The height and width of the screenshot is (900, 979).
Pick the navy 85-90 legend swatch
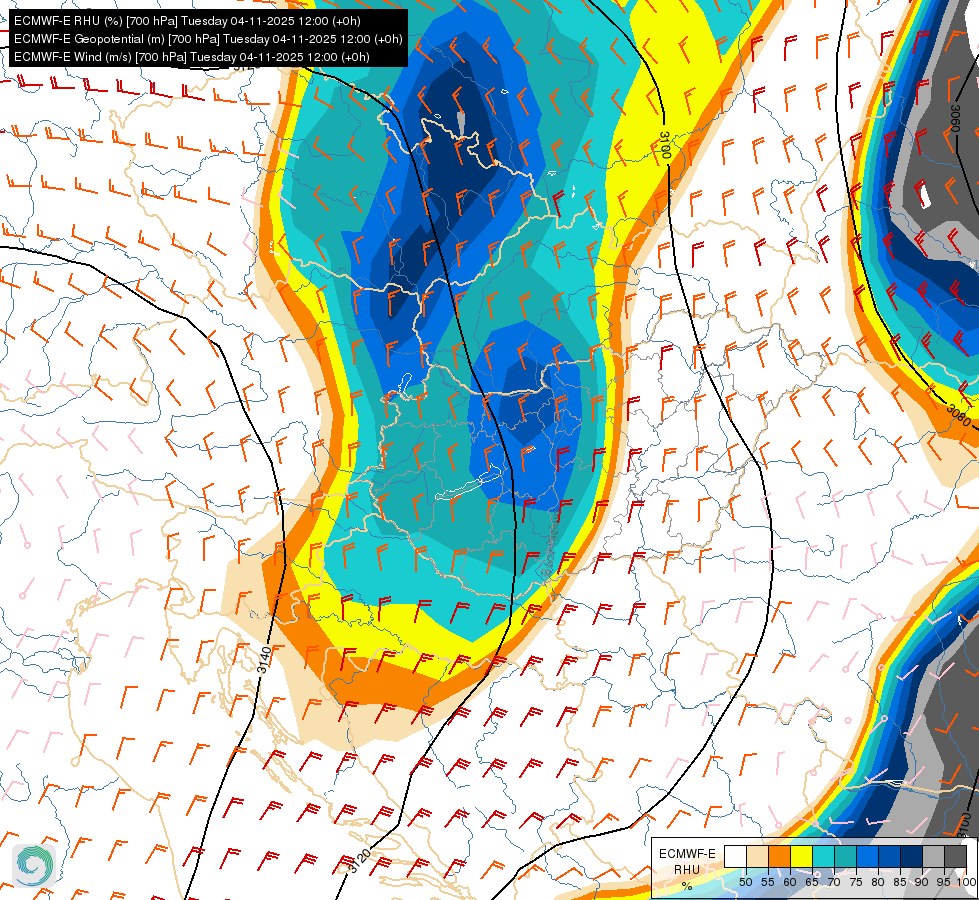912,856
